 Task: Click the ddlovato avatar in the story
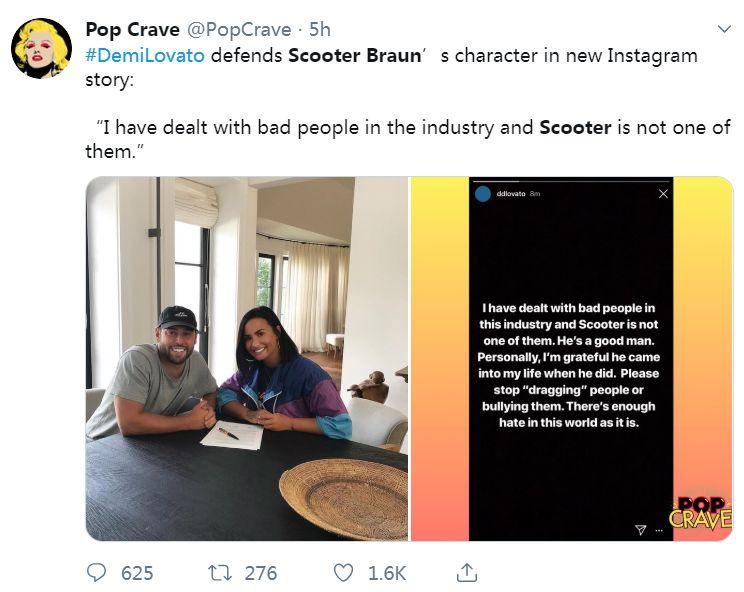484,193
